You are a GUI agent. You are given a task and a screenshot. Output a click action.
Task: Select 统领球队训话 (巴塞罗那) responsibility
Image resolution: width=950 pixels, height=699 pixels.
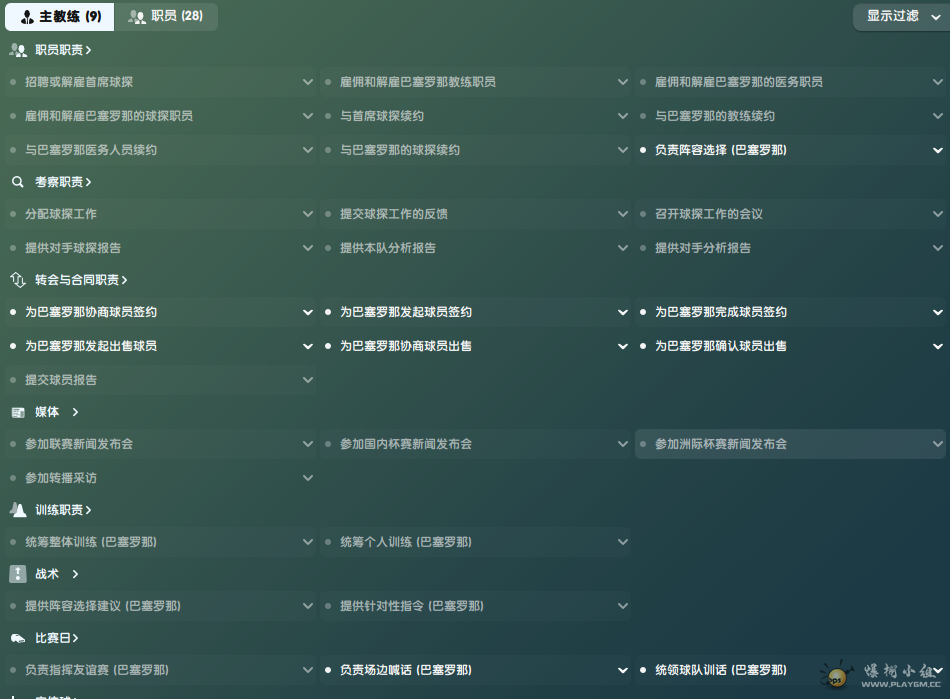point(791,670)
